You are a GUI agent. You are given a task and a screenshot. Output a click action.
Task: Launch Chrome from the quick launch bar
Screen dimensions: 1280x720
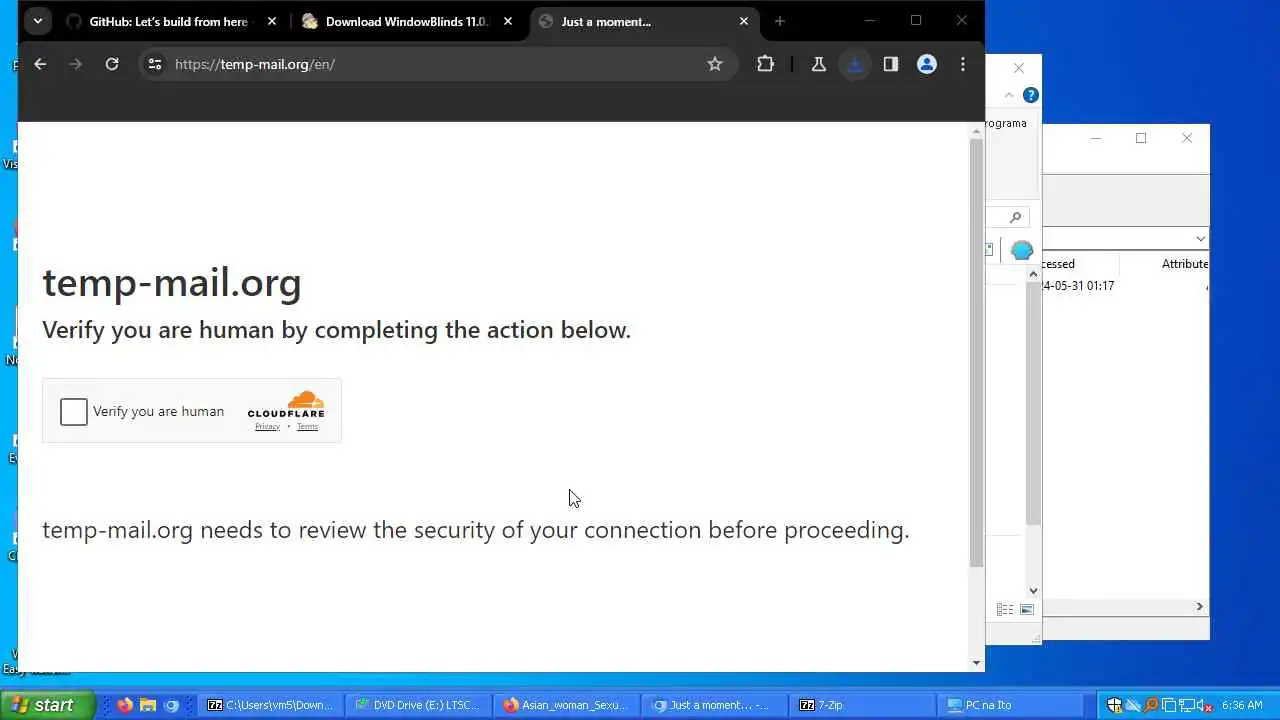(x=171, y=705)
